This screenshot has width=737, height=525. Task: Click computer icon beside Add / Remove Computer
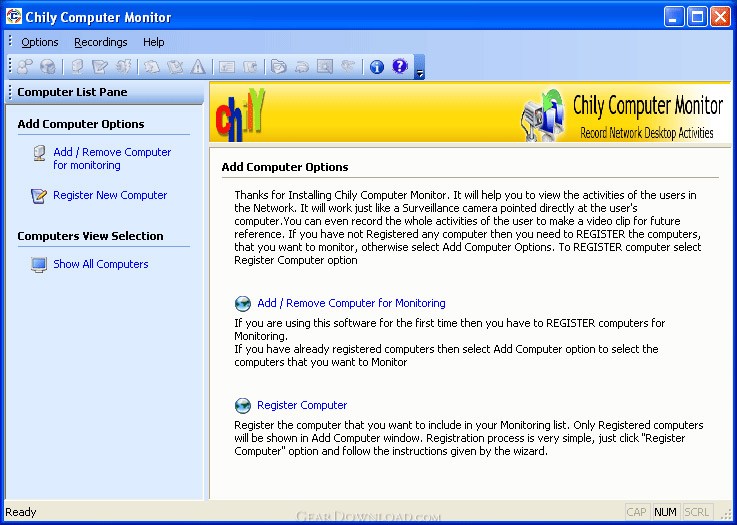click(x=39, y=153)
